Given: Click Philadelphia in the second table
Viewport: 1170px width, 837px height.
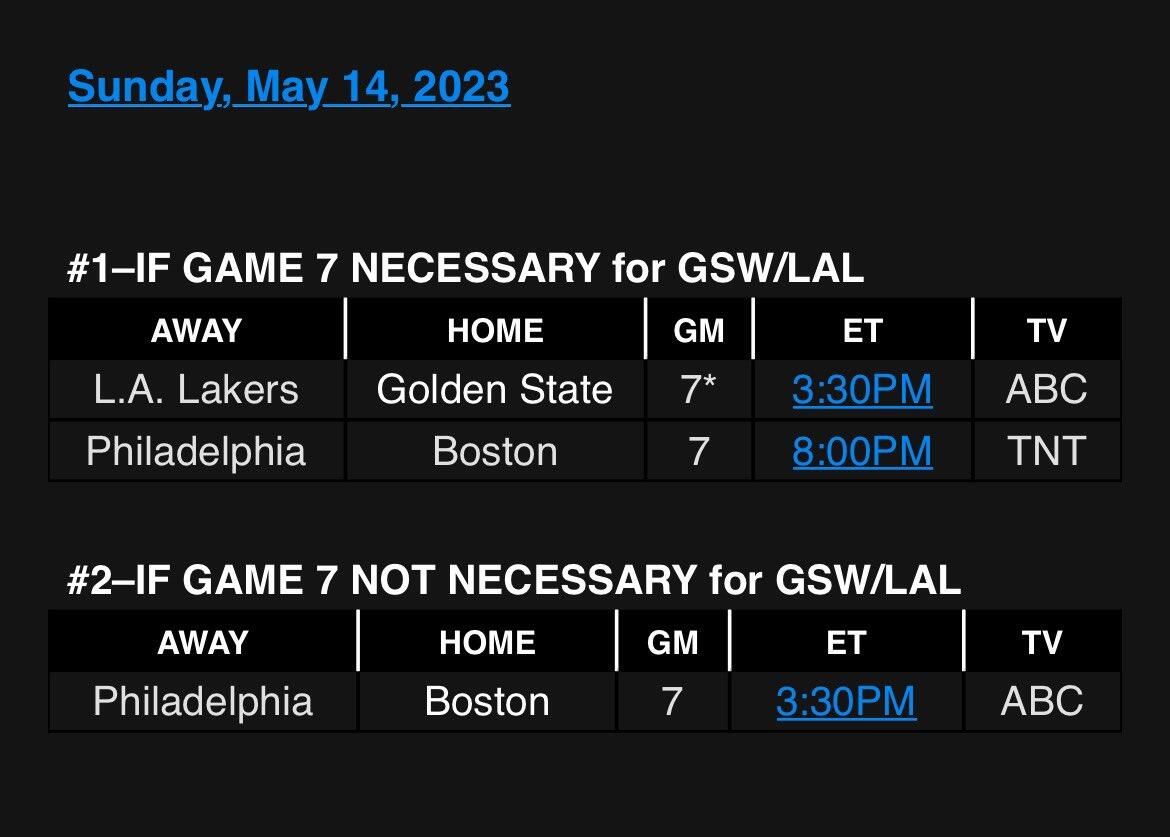Looking at the screenshot, I should [203, 701].
